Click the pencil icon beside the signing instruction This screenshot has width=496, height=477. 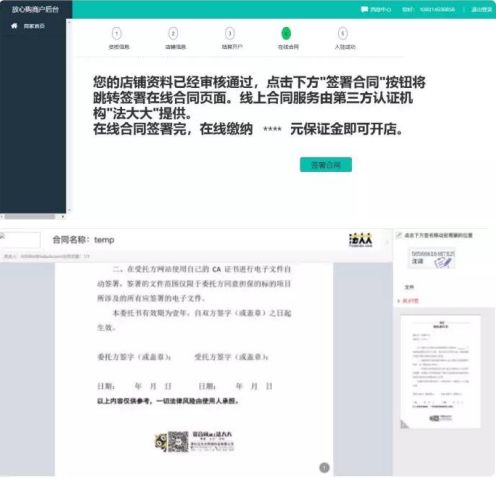coord(399,235)
